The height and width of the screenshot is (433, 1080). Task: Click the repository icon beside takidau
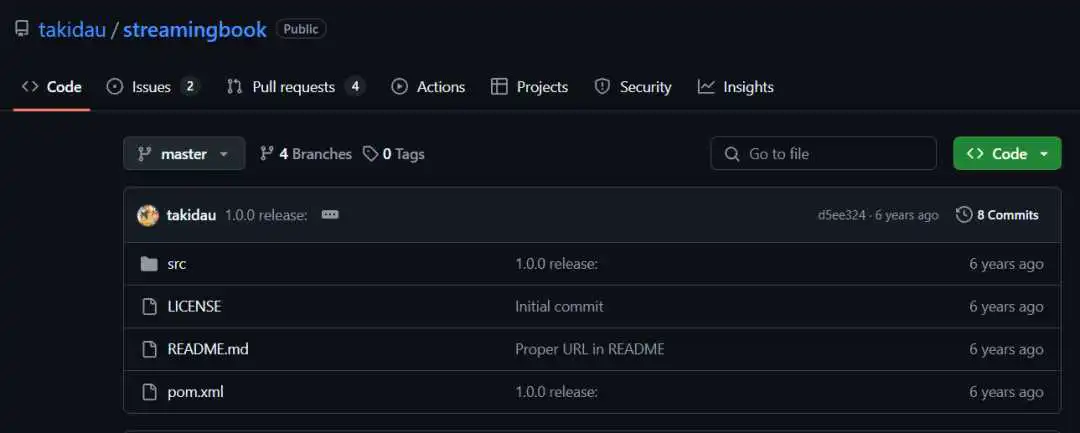coord(22,29)
